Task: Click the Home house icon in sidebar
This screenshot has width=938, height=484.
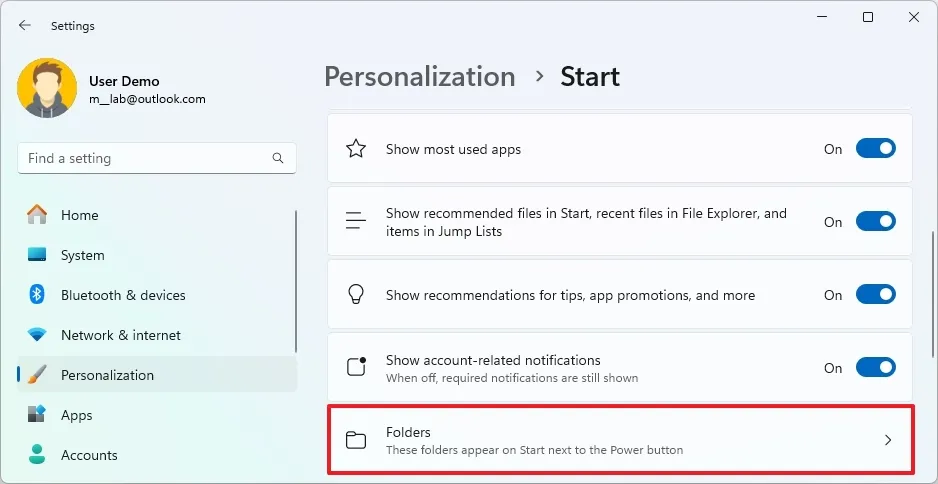Action: 37,215
